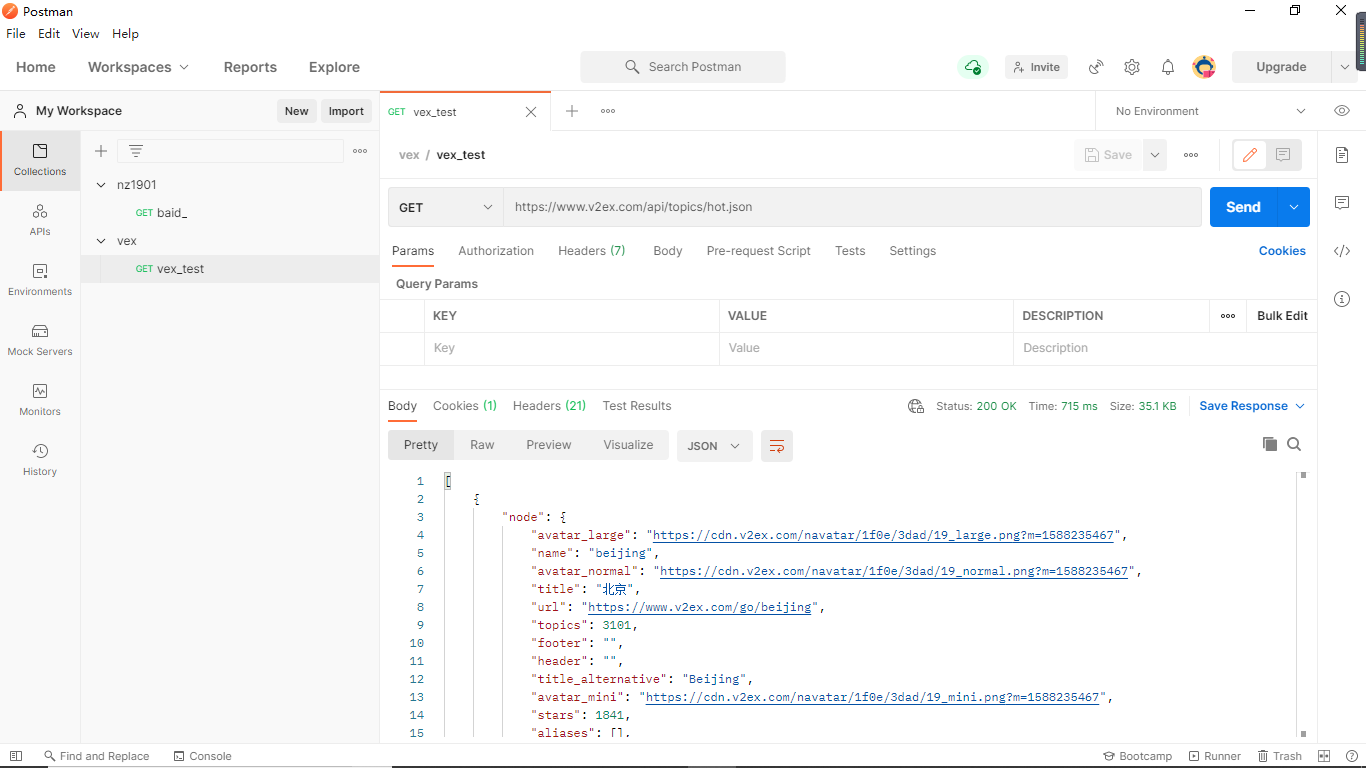Viewport: 1366px width, 768px height.
Task: Open the Collections sidebar panel
Action: click(x=40, y=160)
